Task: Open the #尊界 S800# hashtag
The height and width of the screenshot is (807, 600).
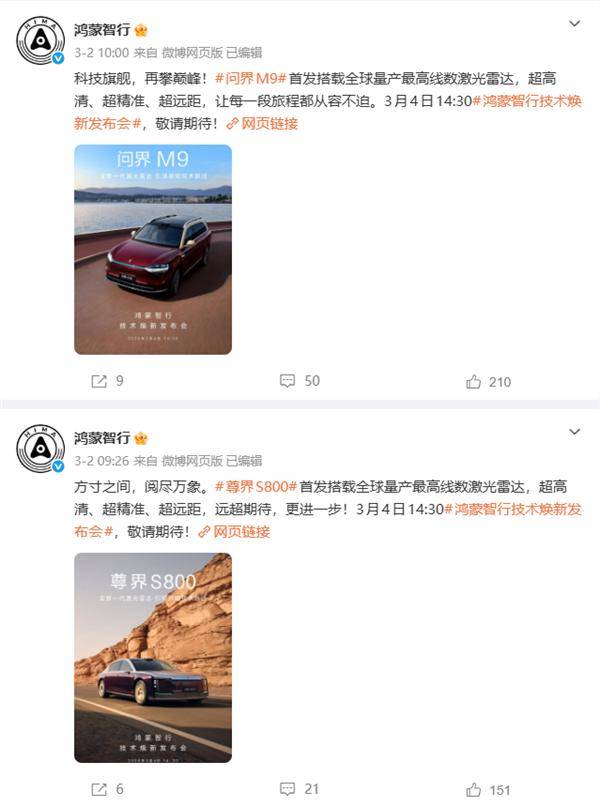Action: pyautogui.click(x=256, y=487)
